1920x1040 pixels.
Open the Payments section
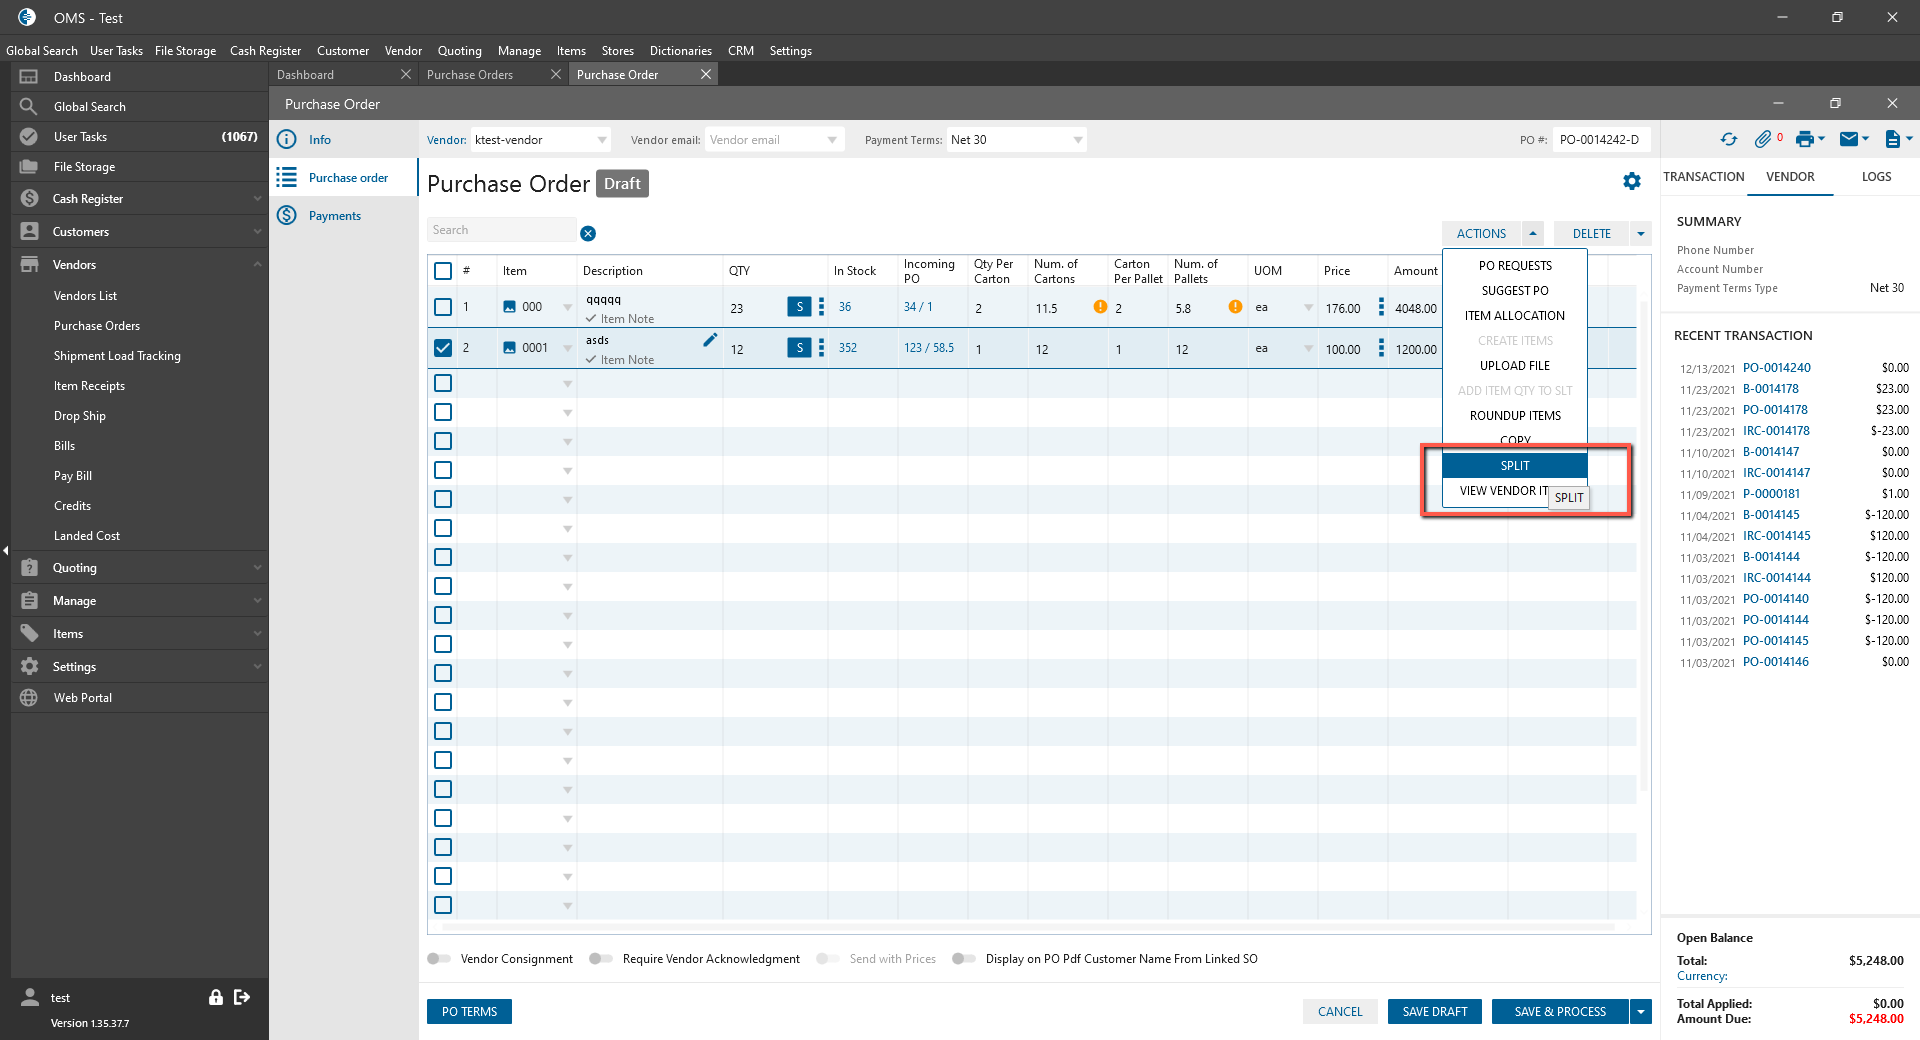334,216
